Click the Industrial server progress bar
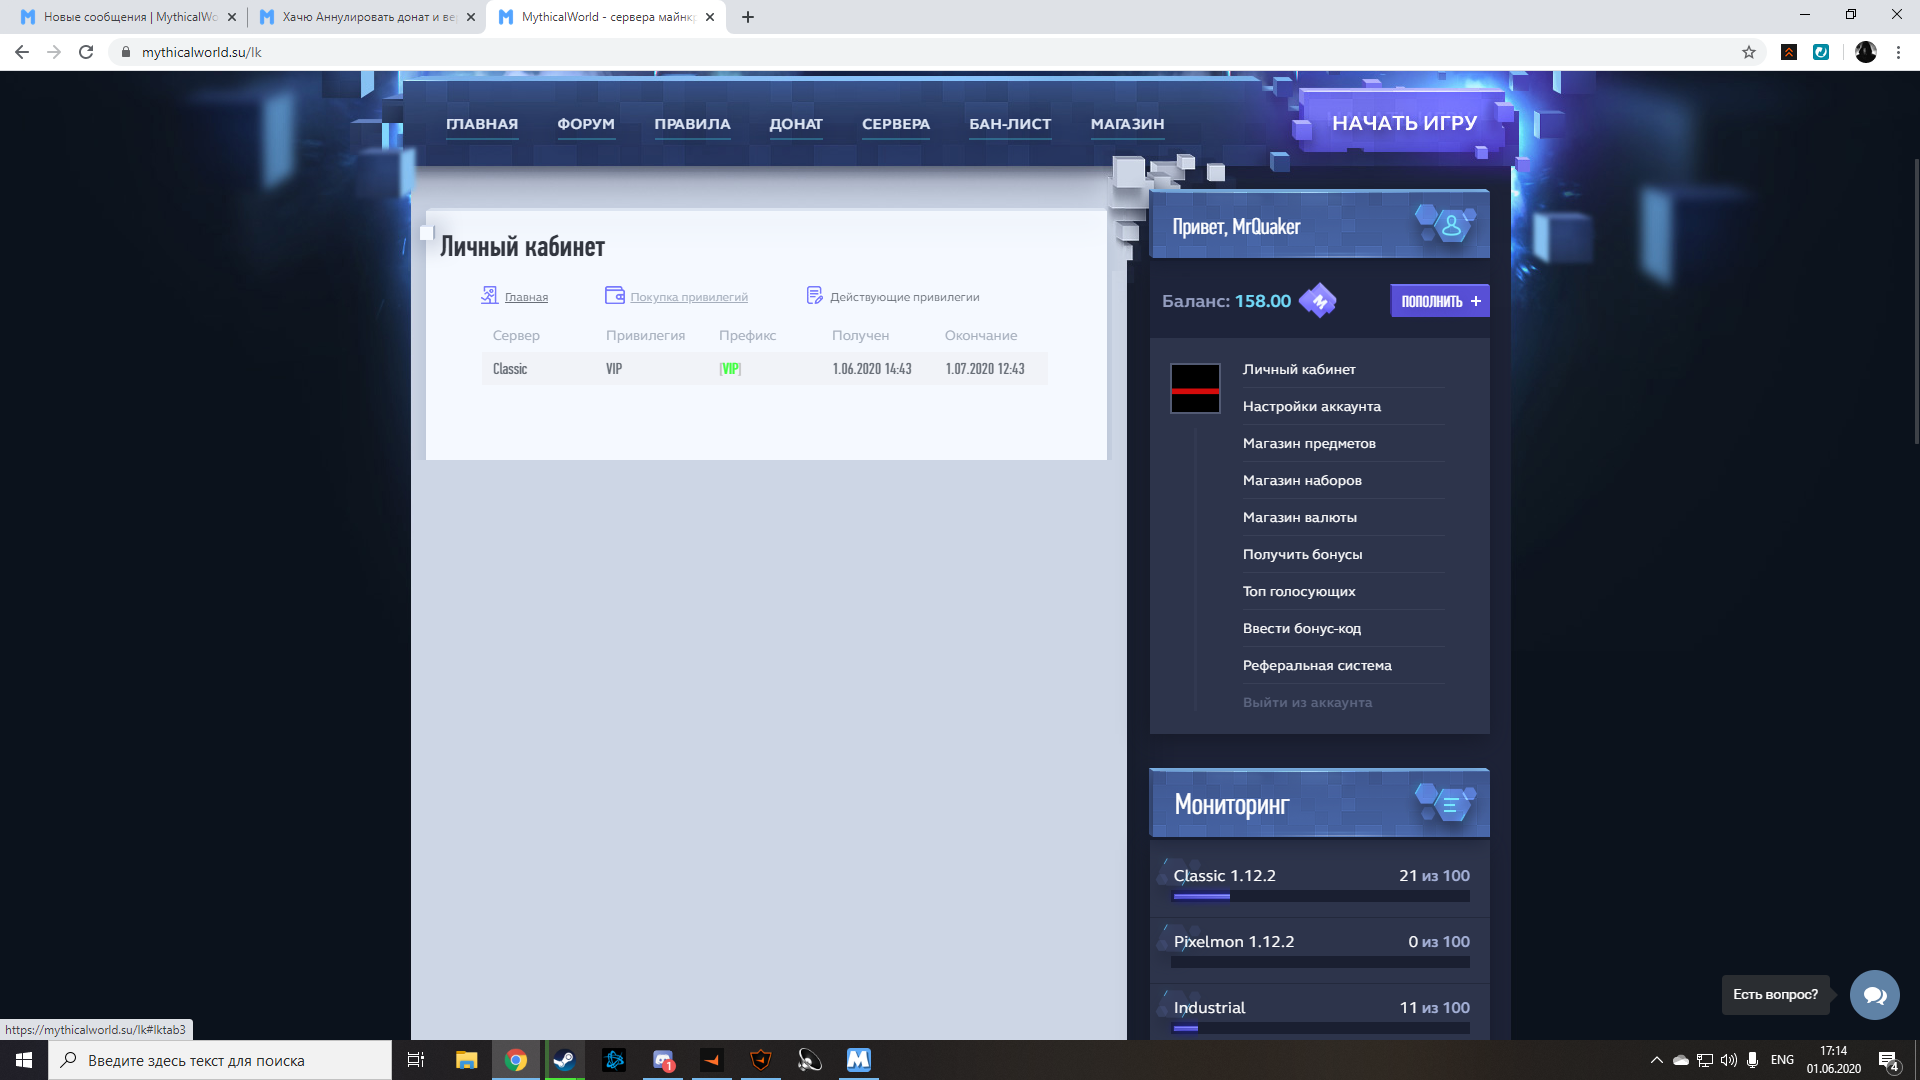 coord(1320,1028)
